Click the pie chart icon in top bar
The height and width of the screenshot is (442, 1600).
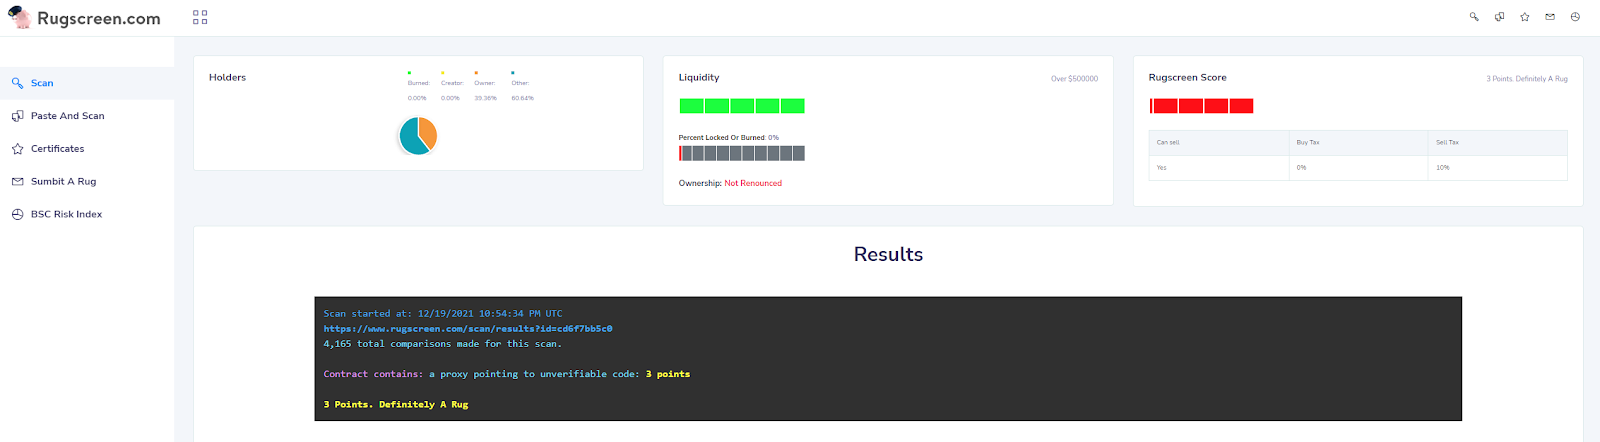click(x=1575, y=17)
